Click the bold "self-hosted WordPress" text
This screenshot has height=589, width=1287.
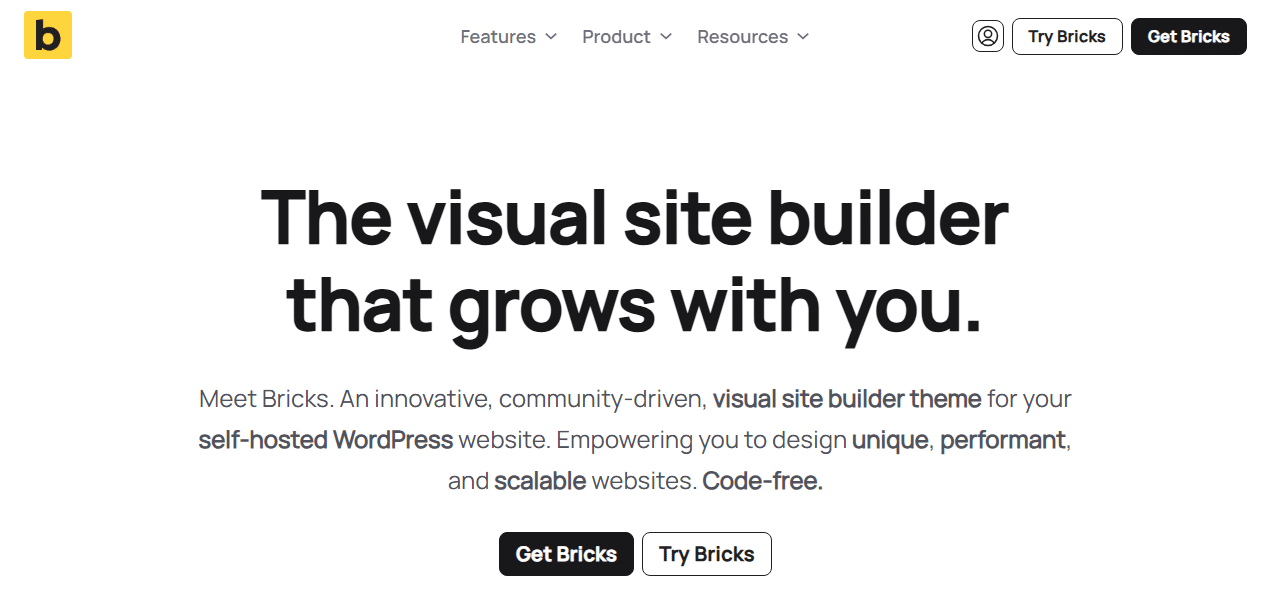(x=326, y=440)
